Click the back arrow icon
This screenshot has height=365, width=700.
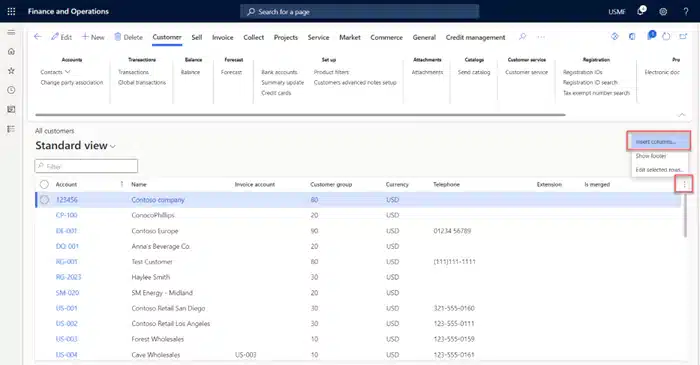pos(38,37)
